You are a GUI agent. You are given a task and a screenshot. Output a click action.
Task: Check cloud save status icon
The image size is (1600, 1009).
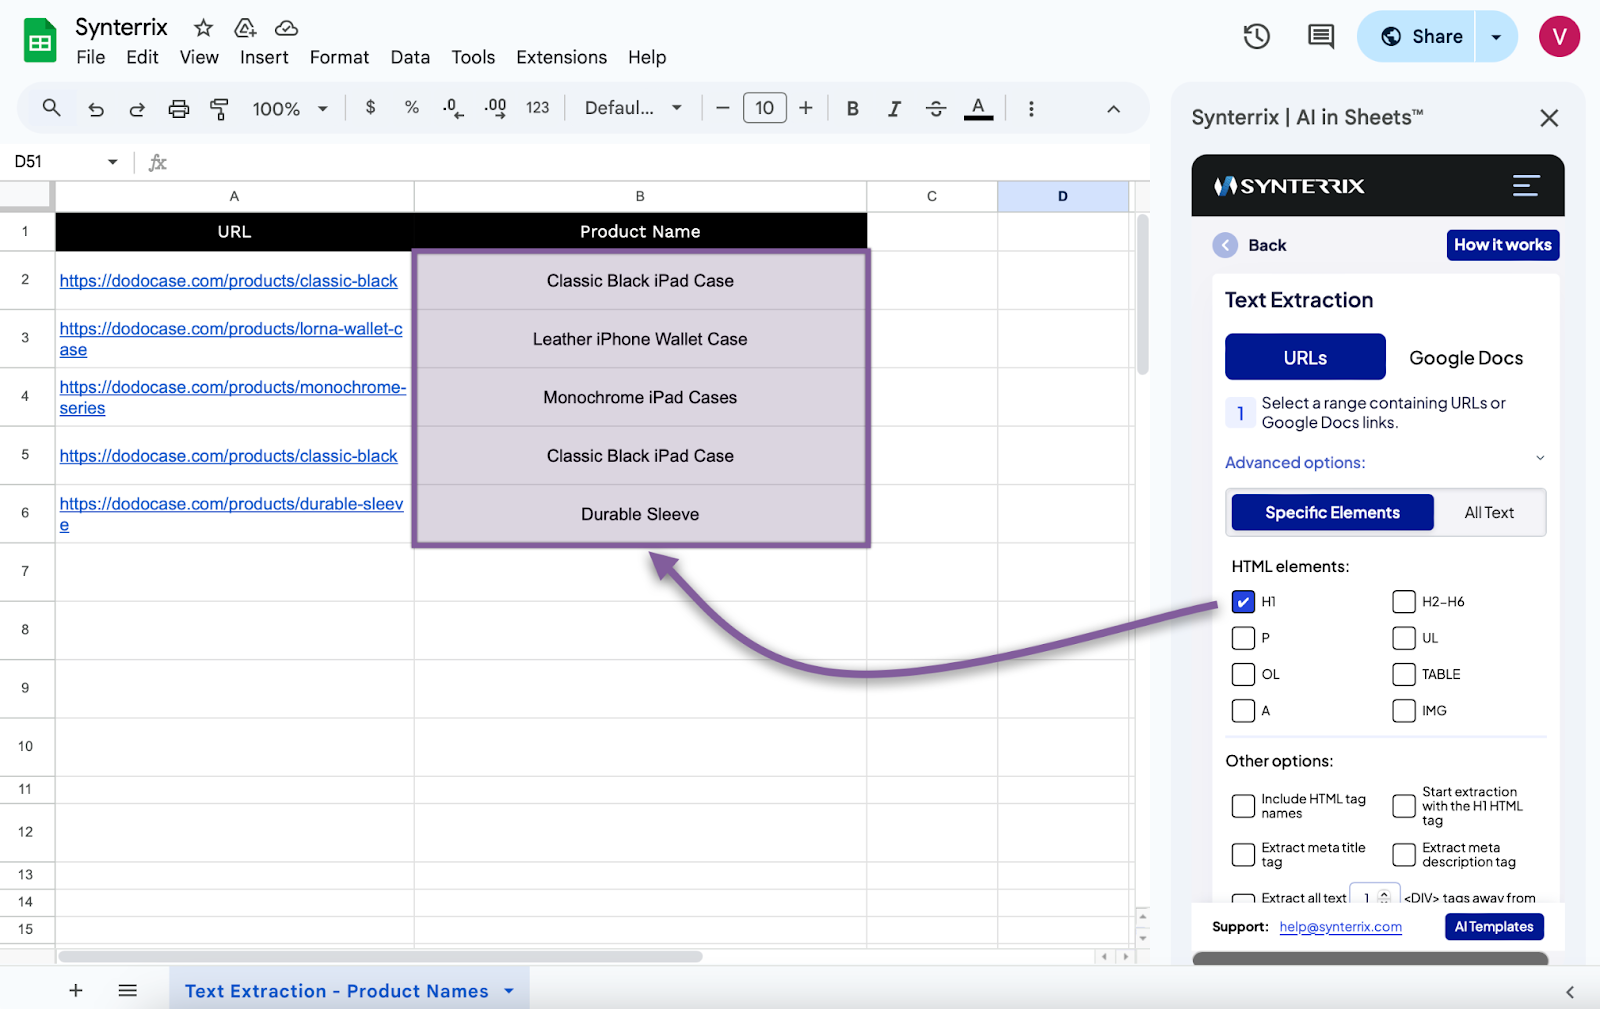click(287, 28)
